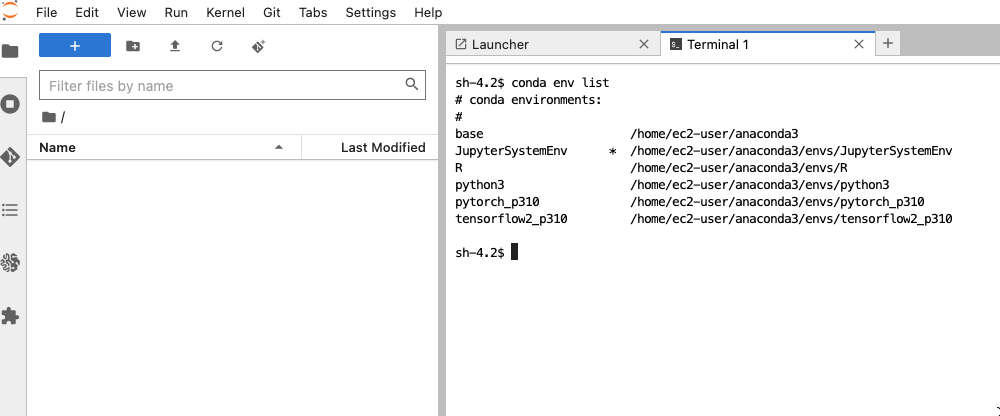Click the path ending envs/JupyterSystemEnv

[791, 151]
